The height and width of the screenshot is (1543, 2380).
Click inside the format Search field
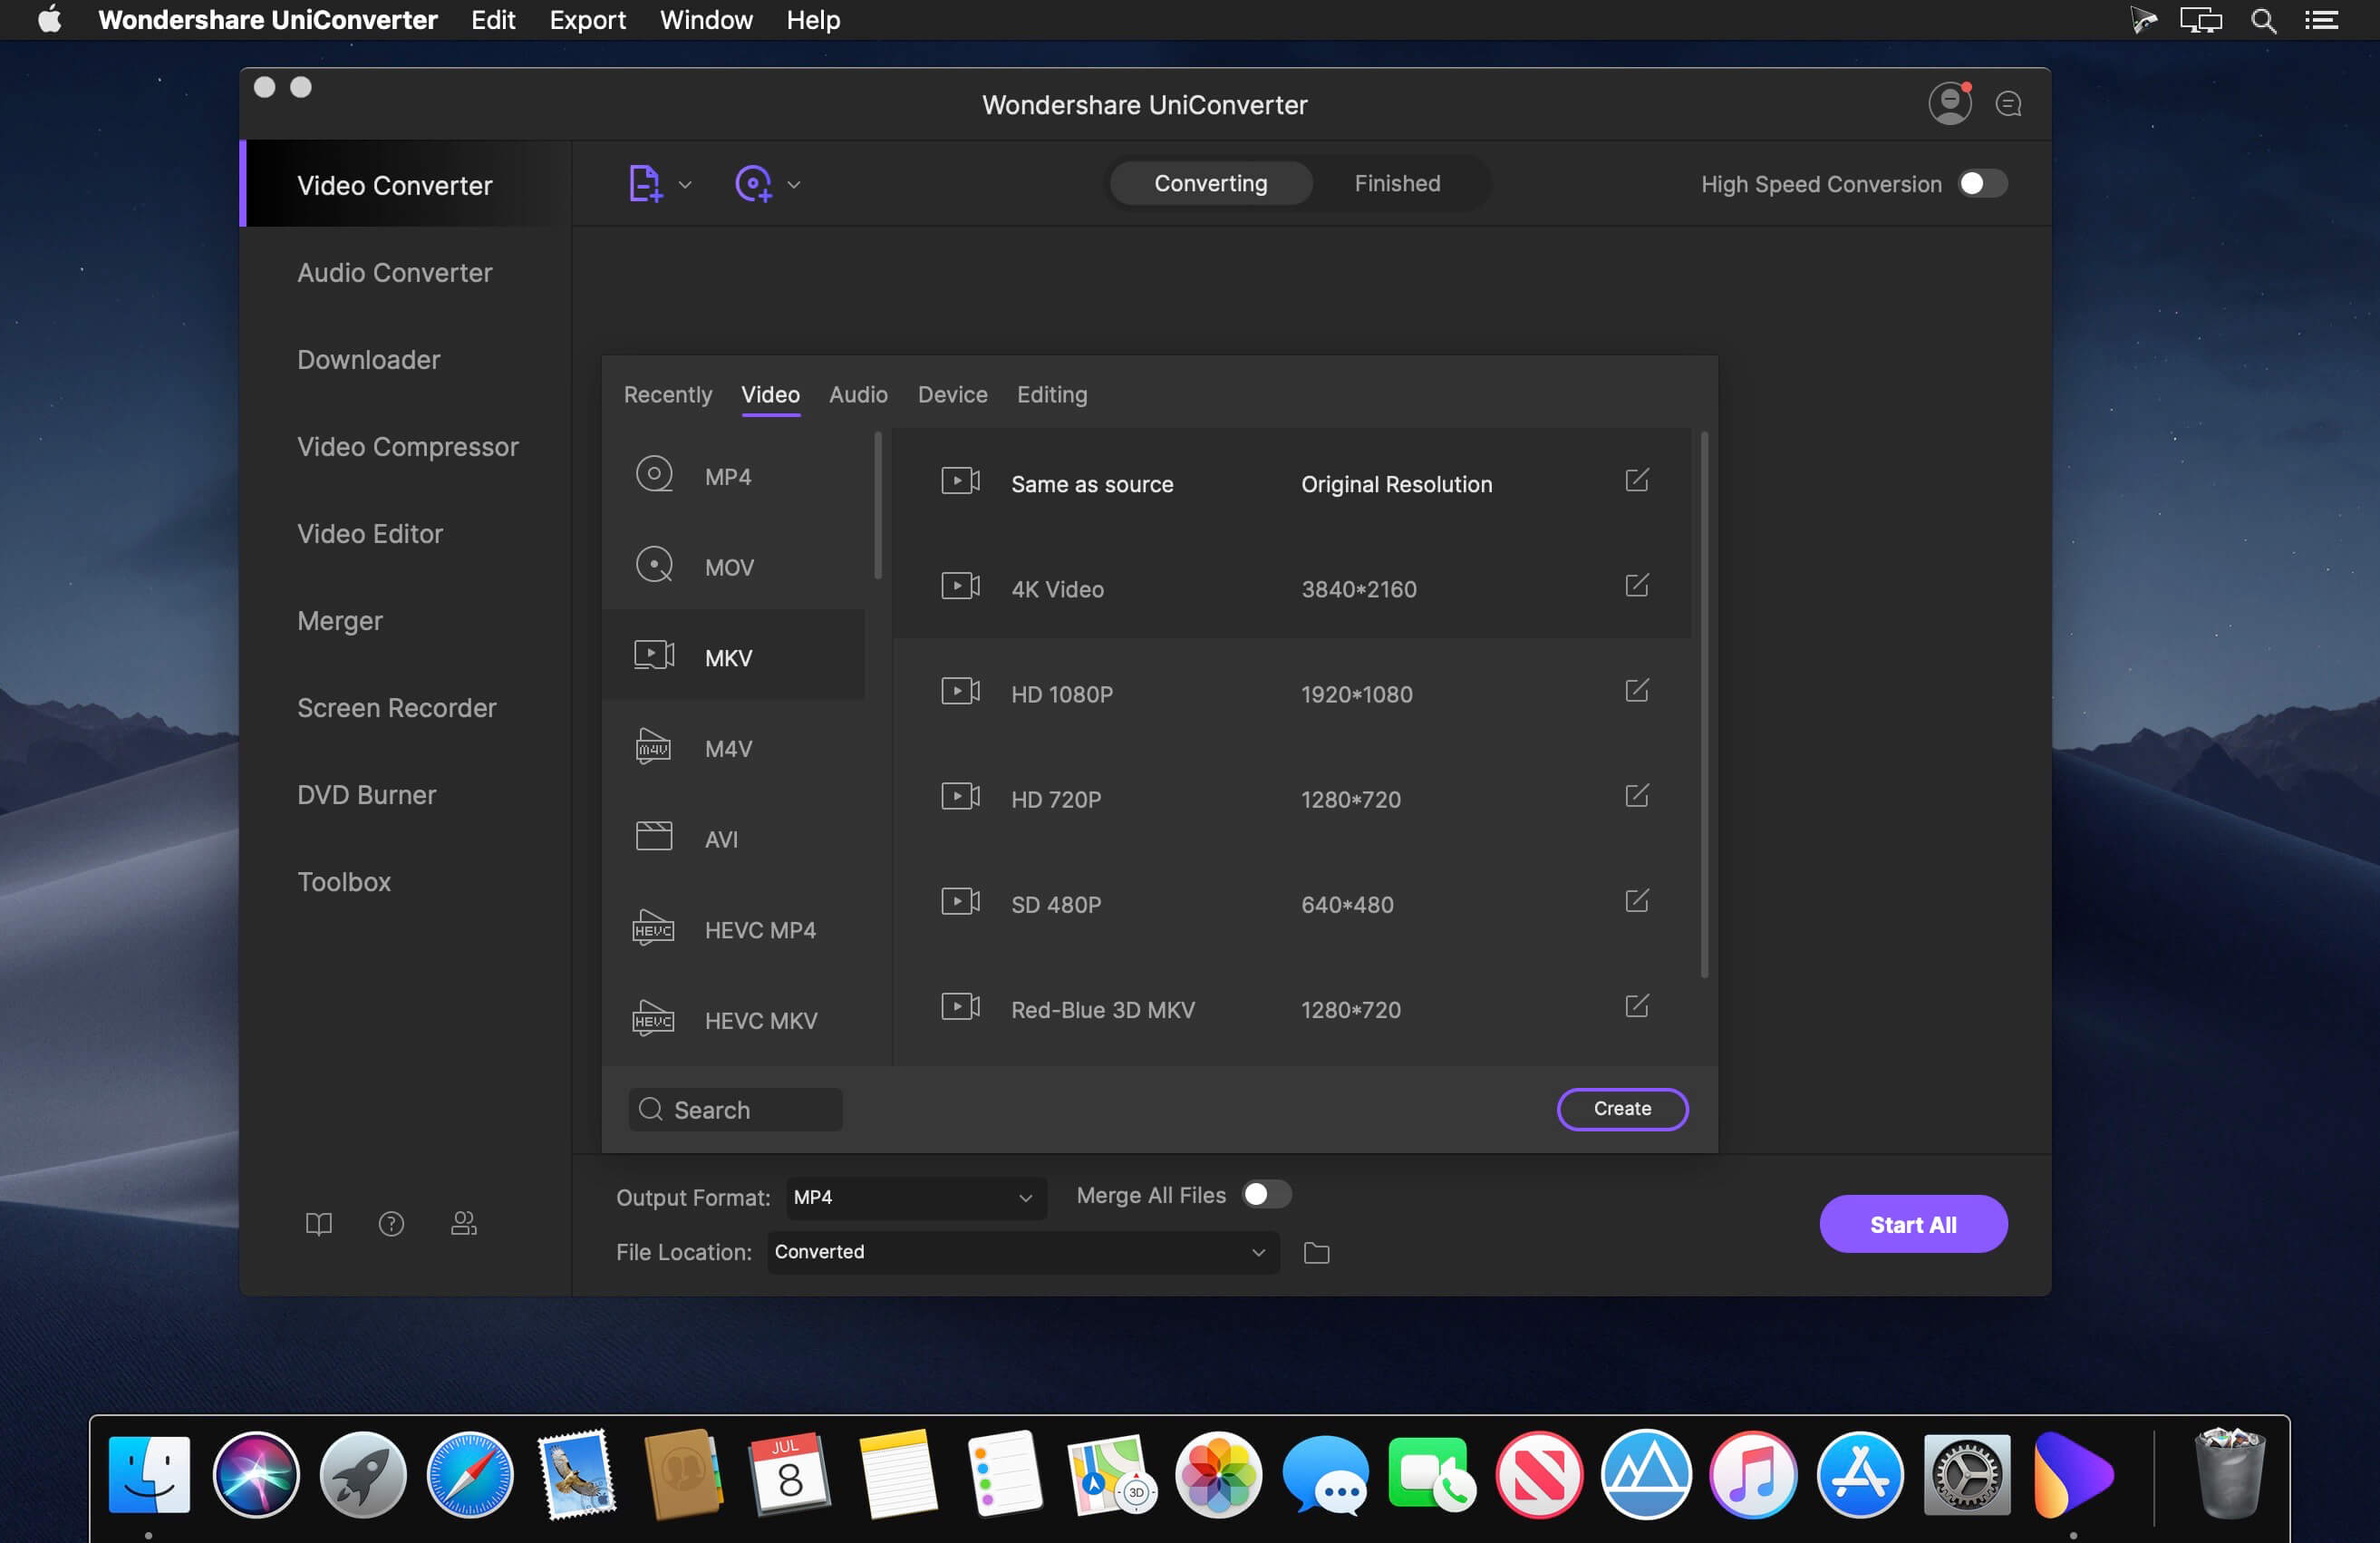735,1110
